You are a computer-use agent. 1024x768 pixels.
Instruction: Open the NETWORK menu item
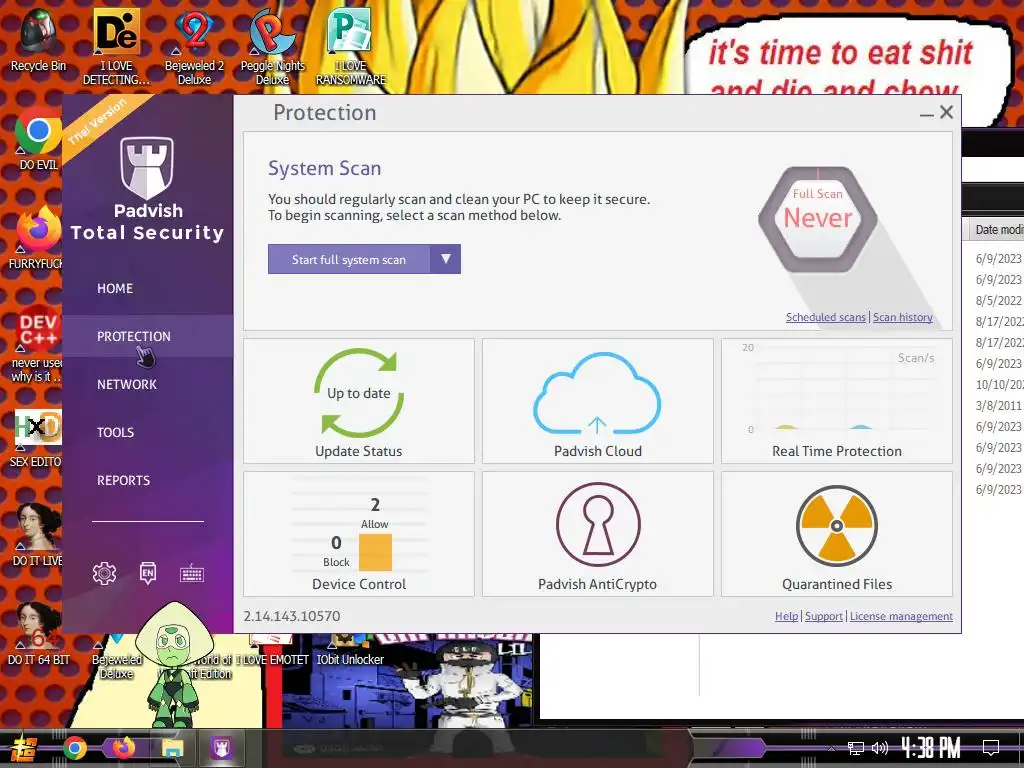tap(127, 384)
